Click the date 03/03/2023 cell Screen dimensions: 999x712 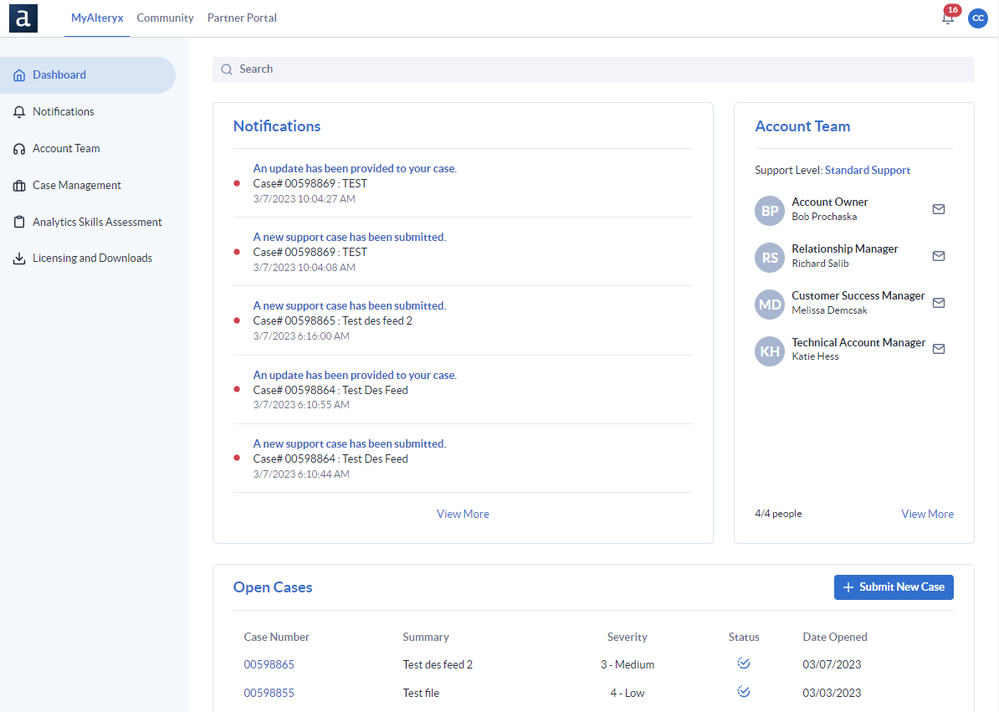coord(831,693)
